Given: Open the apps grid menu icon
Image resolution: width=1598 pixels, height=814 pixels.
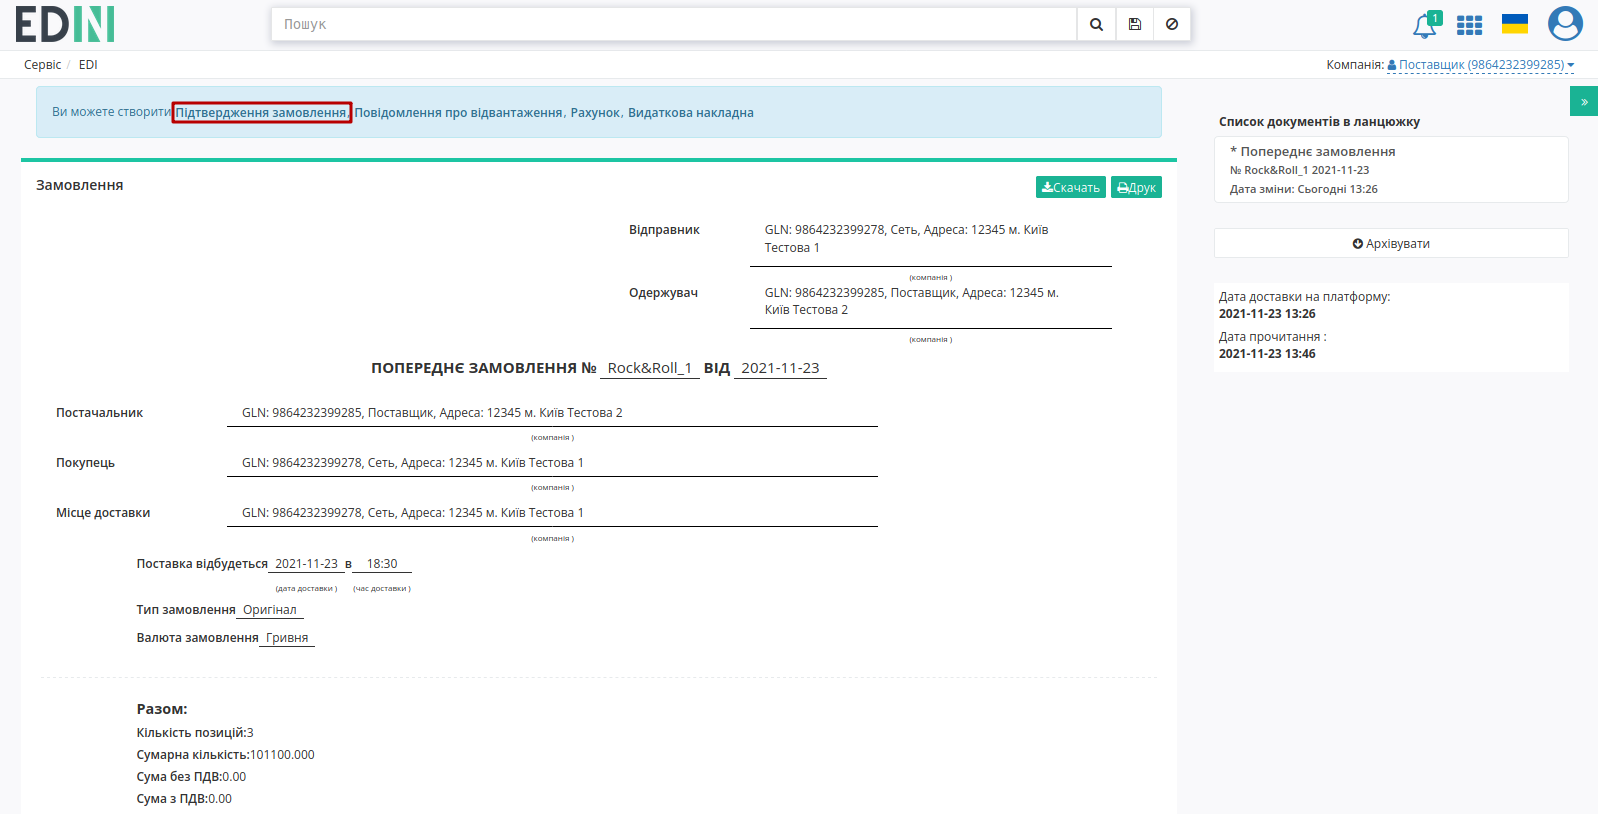Looking at the screenshot, I should click(x=1469, y=25).
